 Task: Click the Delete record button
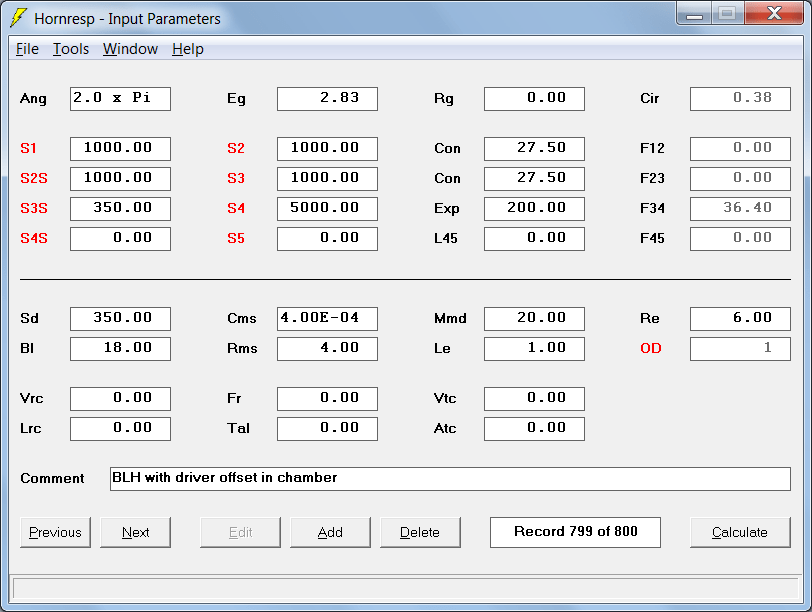(420, 532)
